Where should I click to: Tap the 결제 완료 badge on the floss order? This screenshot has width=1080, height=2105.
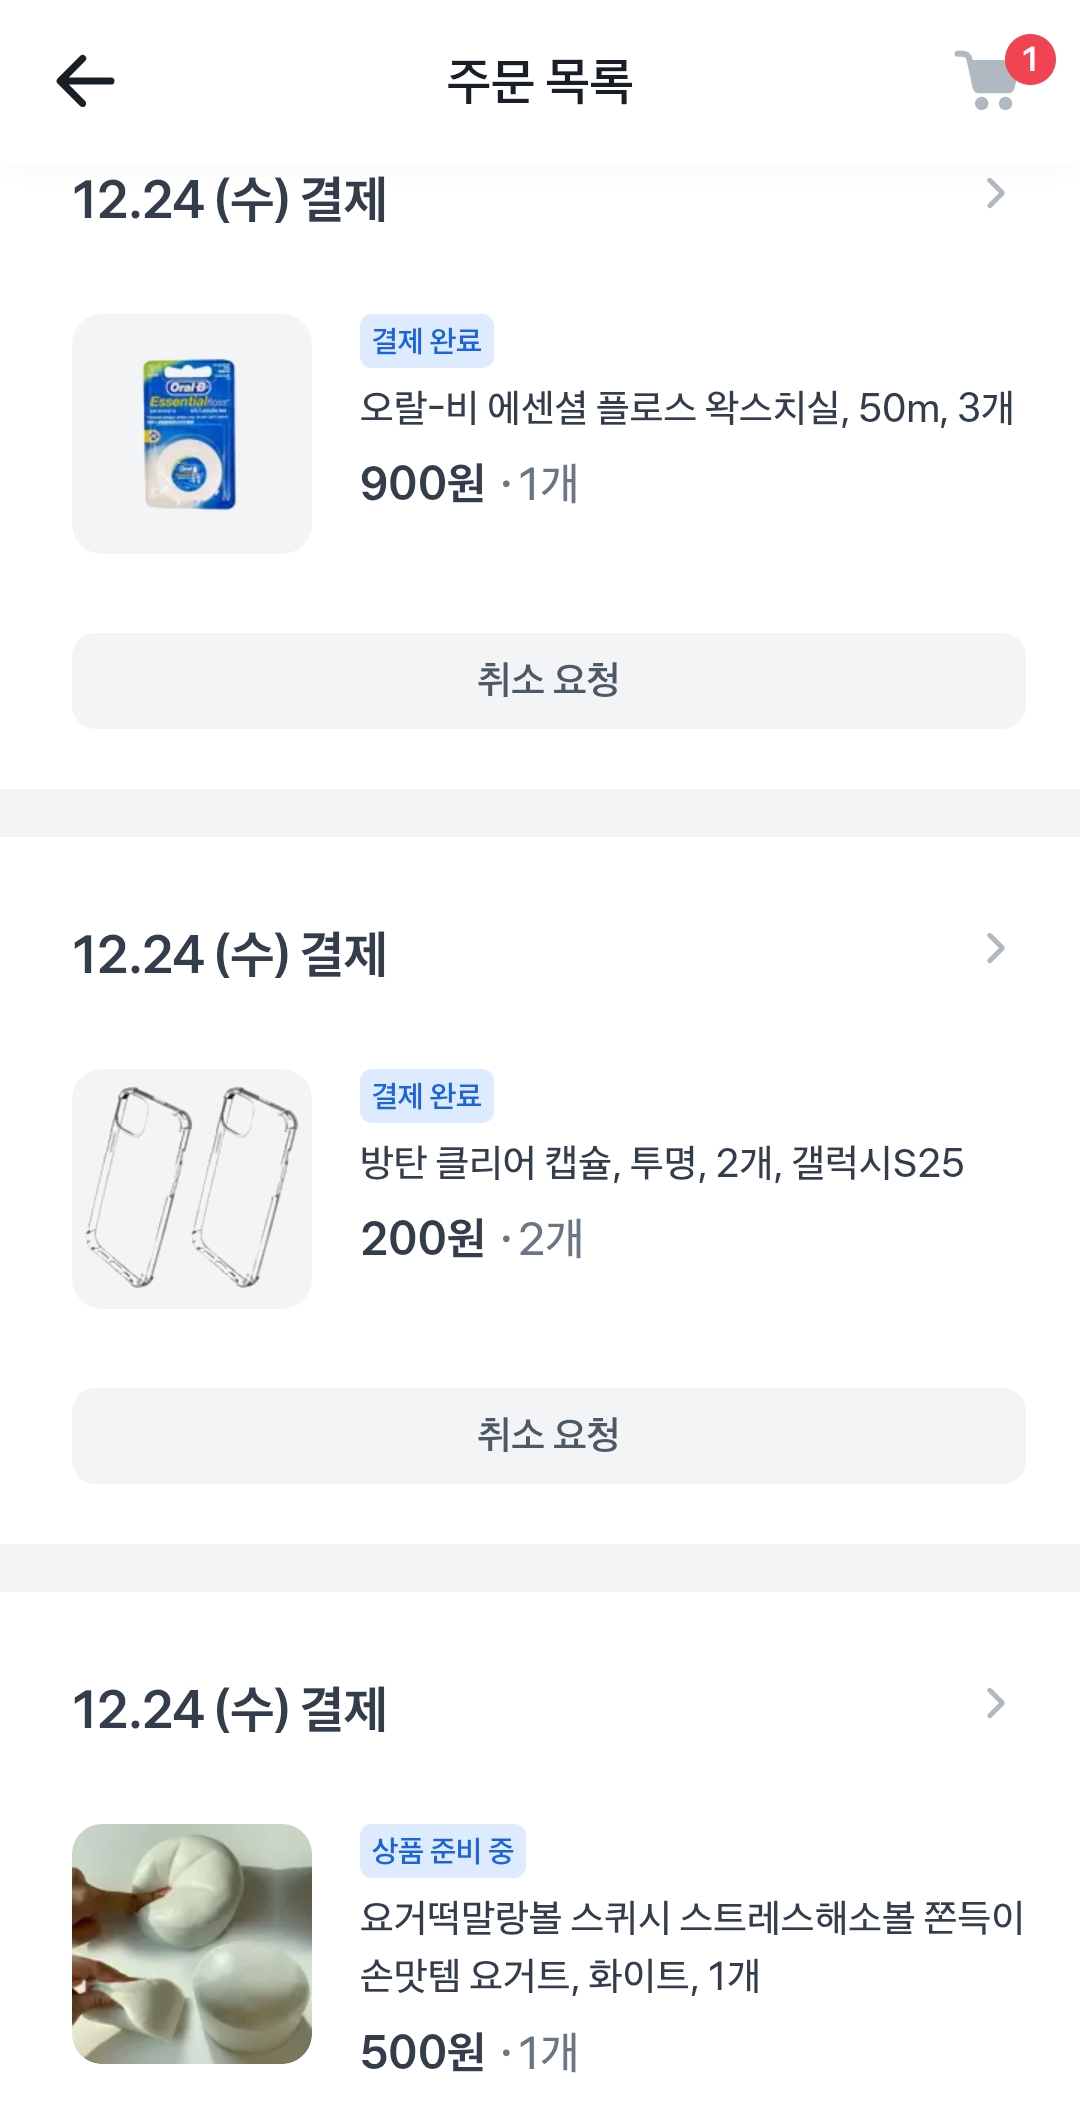(426, 341)
